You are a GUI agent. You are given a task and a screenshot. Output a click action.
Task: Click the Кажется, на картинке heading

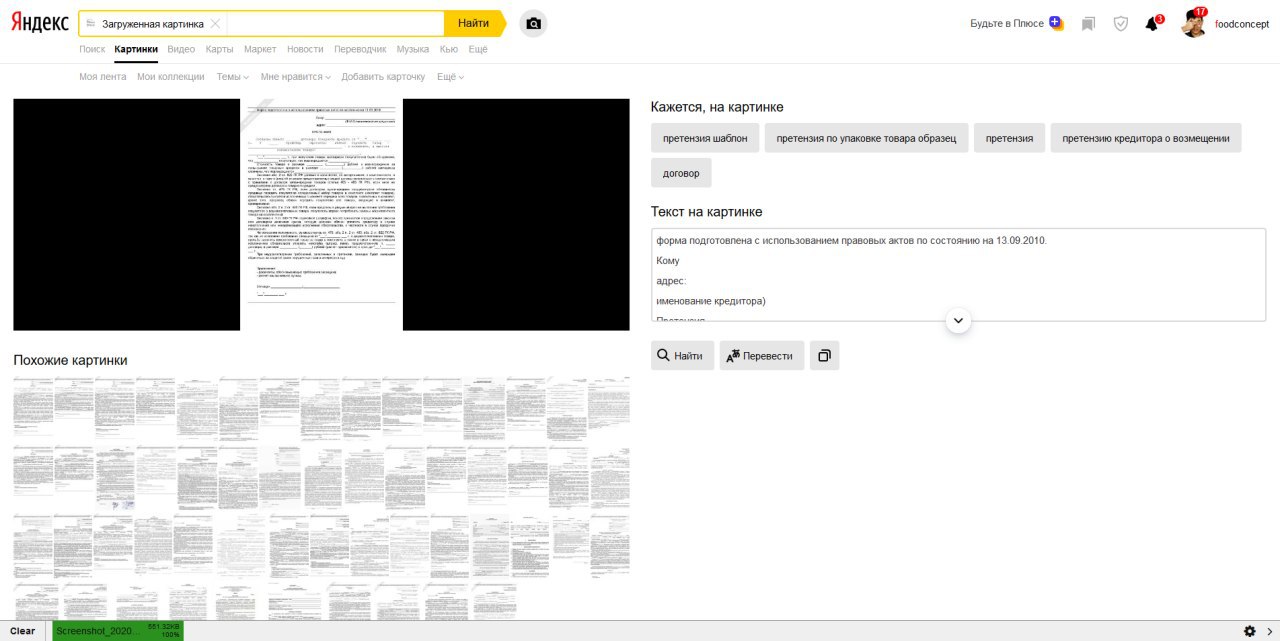[717, 107]
